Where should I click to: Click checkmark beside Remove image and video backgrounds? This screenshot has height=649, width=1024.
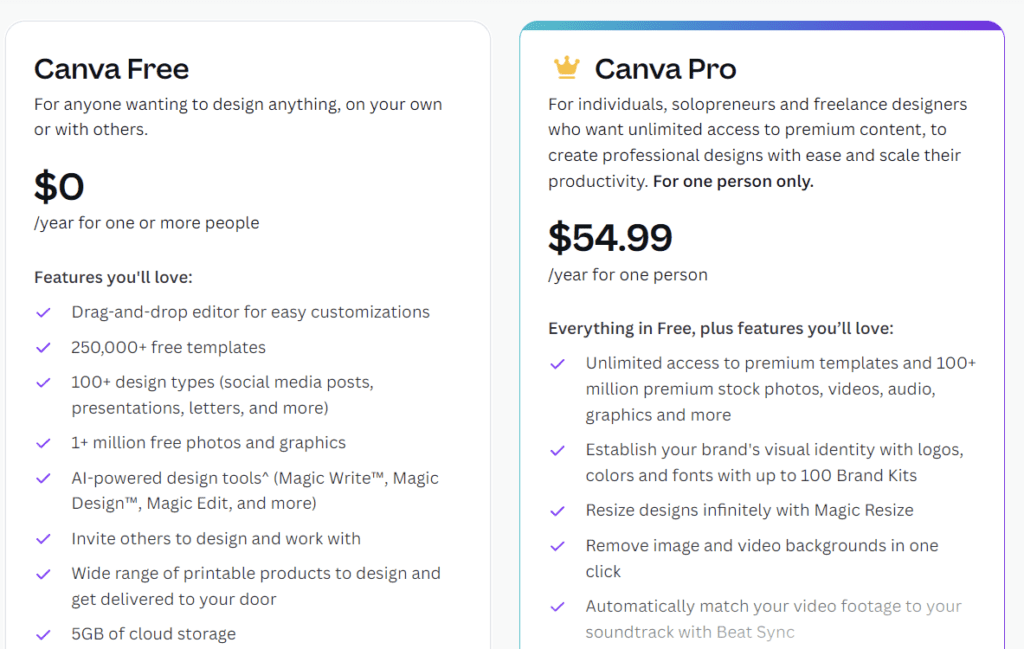pyautogui.click(x=558, y=546)
